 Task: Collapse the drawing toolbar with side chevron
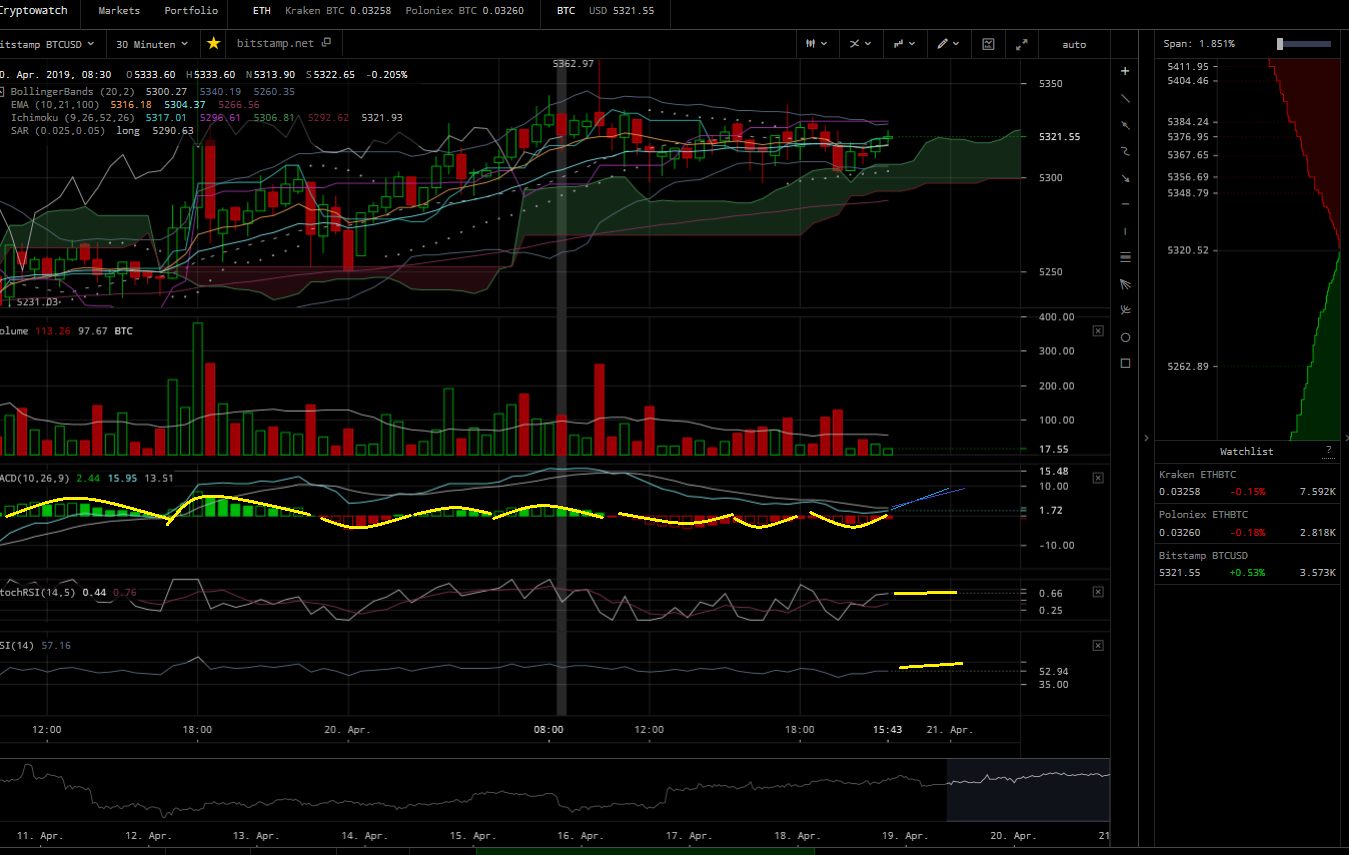pos(1146,438)
